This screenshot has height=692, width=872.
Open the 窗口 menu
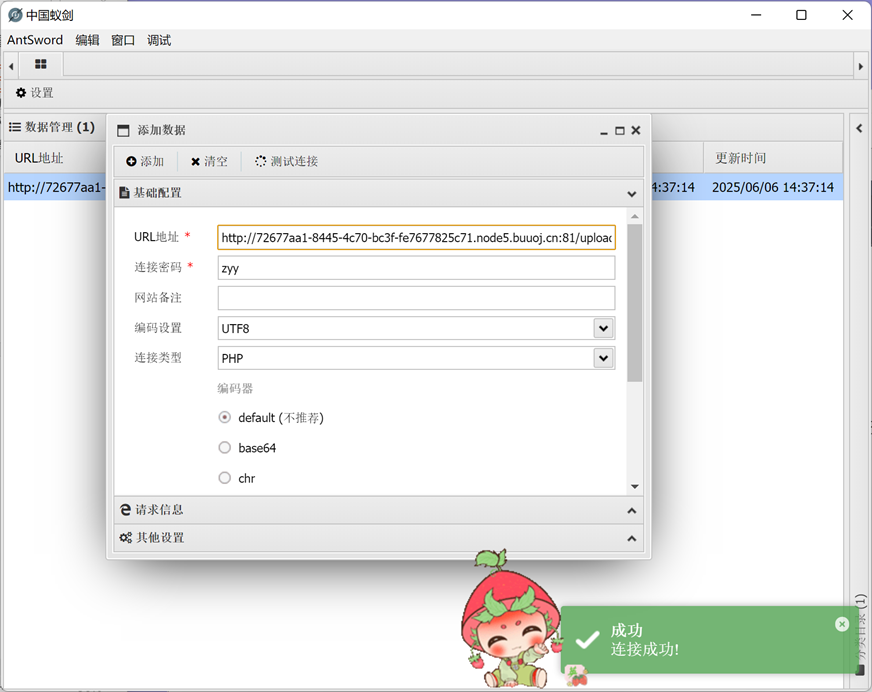click(x=123, y=40)
